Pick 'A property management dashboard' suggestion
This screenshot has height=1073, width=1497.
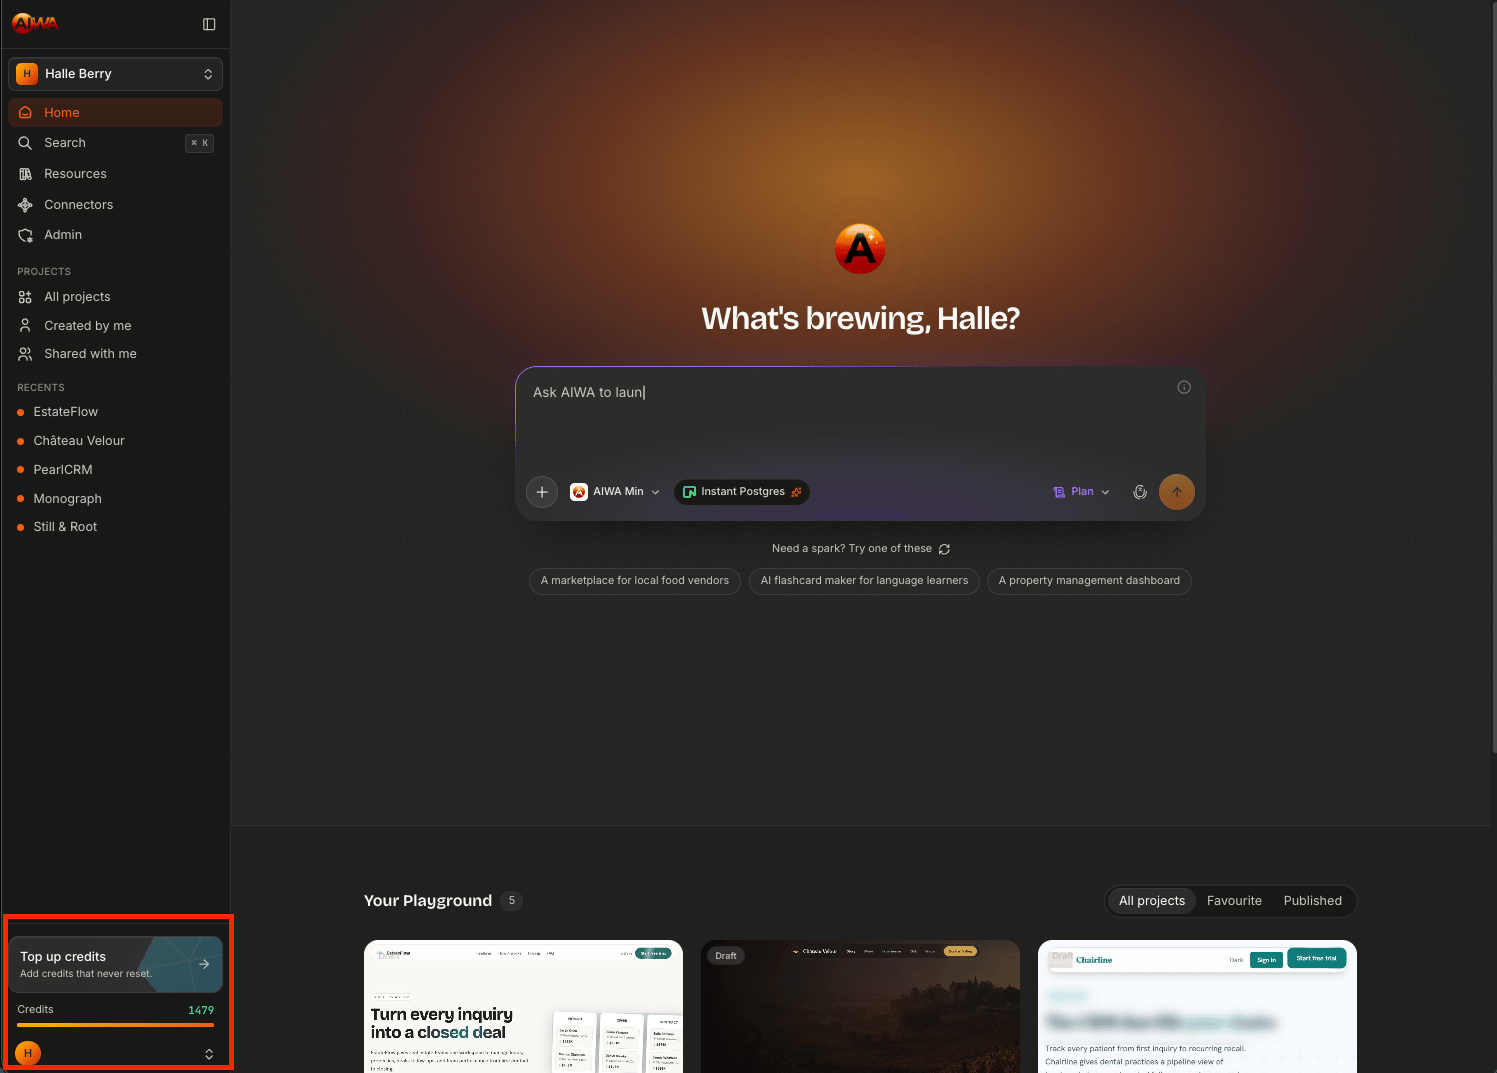1089,581
